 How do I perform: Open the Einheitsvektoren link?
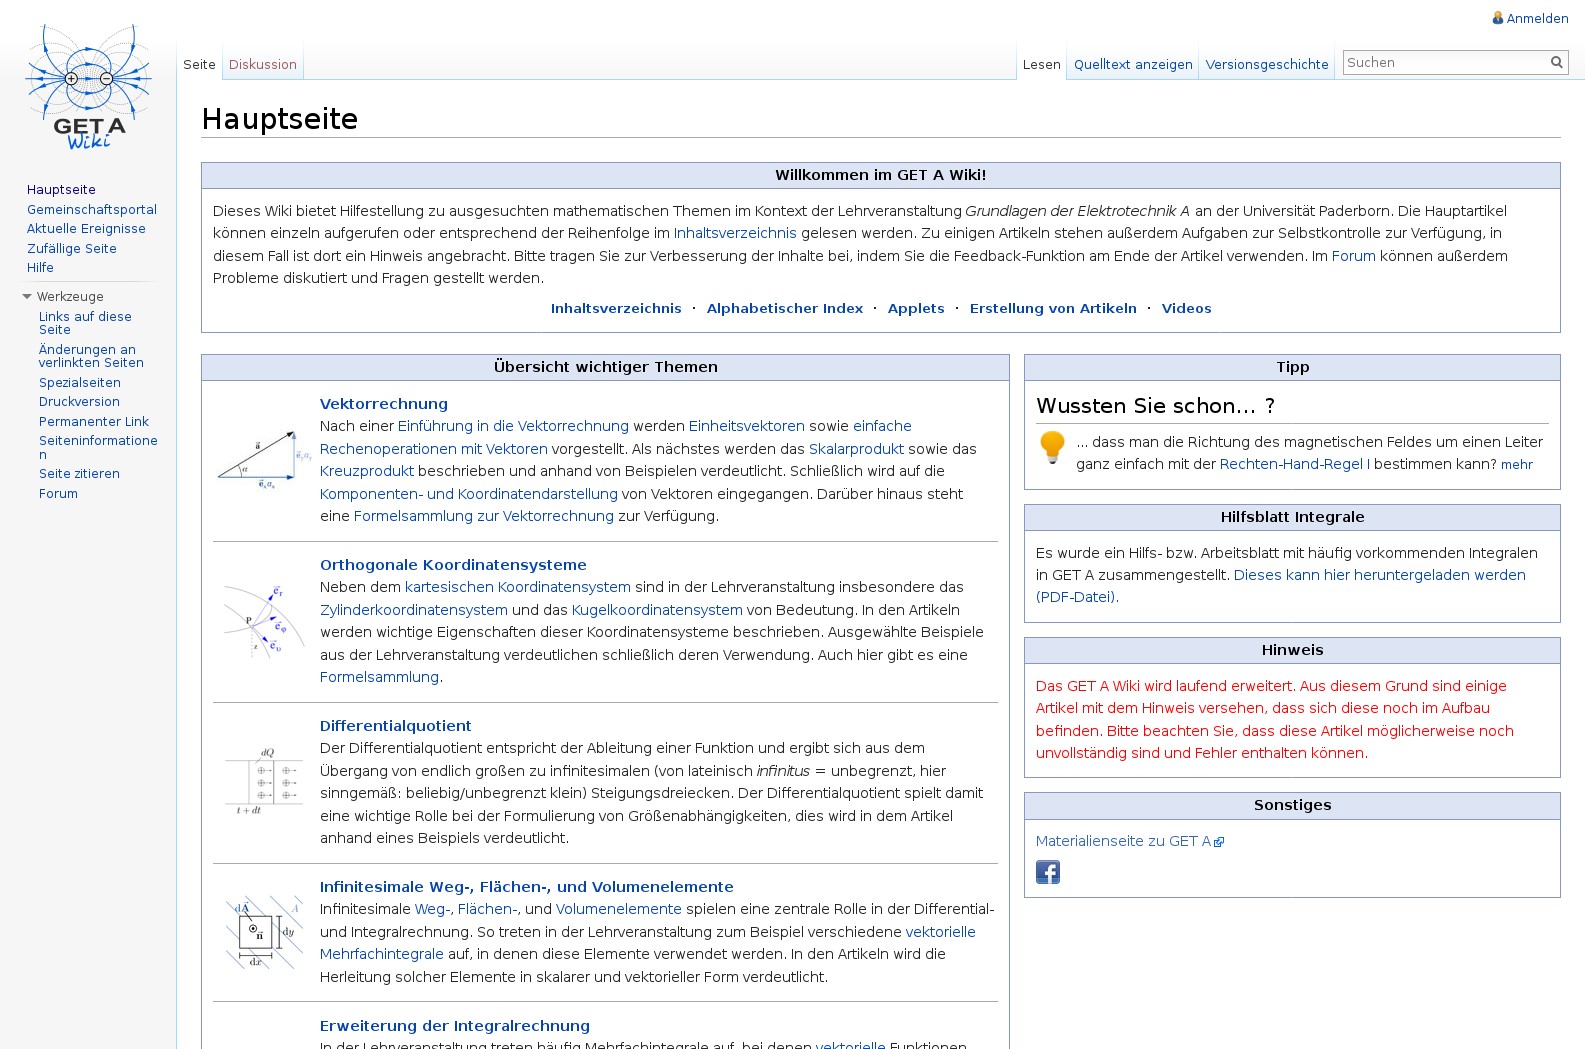point(747,426)
